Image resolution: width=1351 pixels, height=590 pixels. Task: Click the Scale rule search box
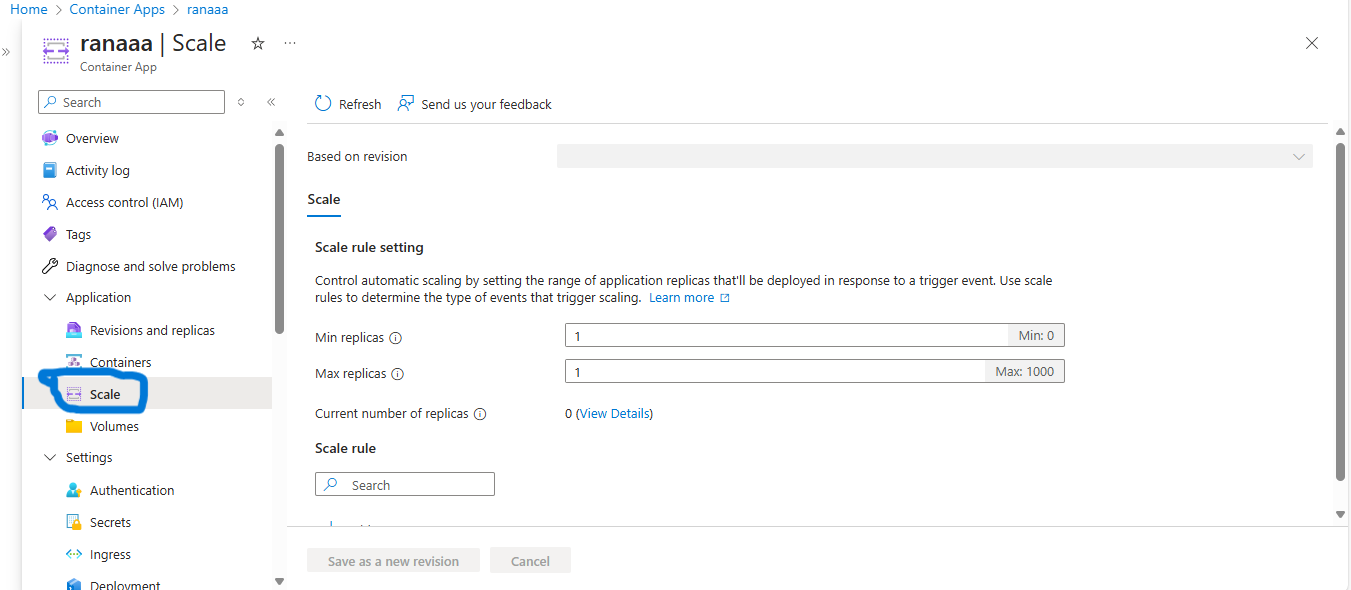[405, 484]
